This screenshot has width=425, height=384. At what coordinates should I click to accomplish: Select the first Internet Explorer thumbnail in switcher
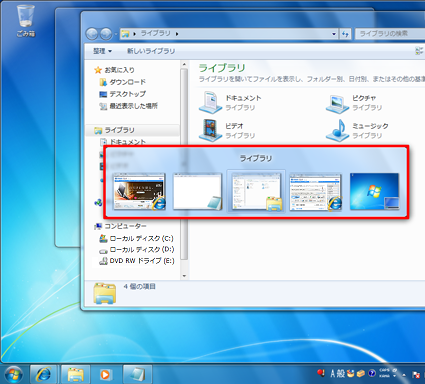[139, 192]
